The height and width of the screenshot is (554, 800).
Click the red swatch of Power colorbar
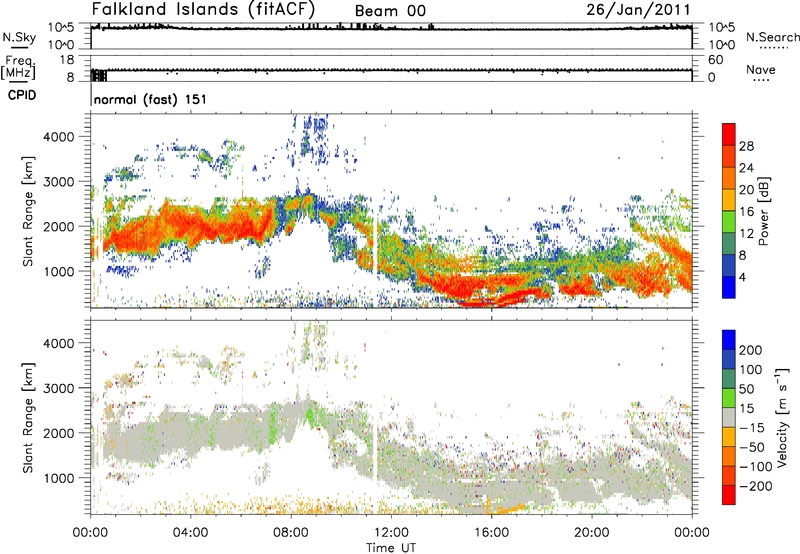point(729,134)
